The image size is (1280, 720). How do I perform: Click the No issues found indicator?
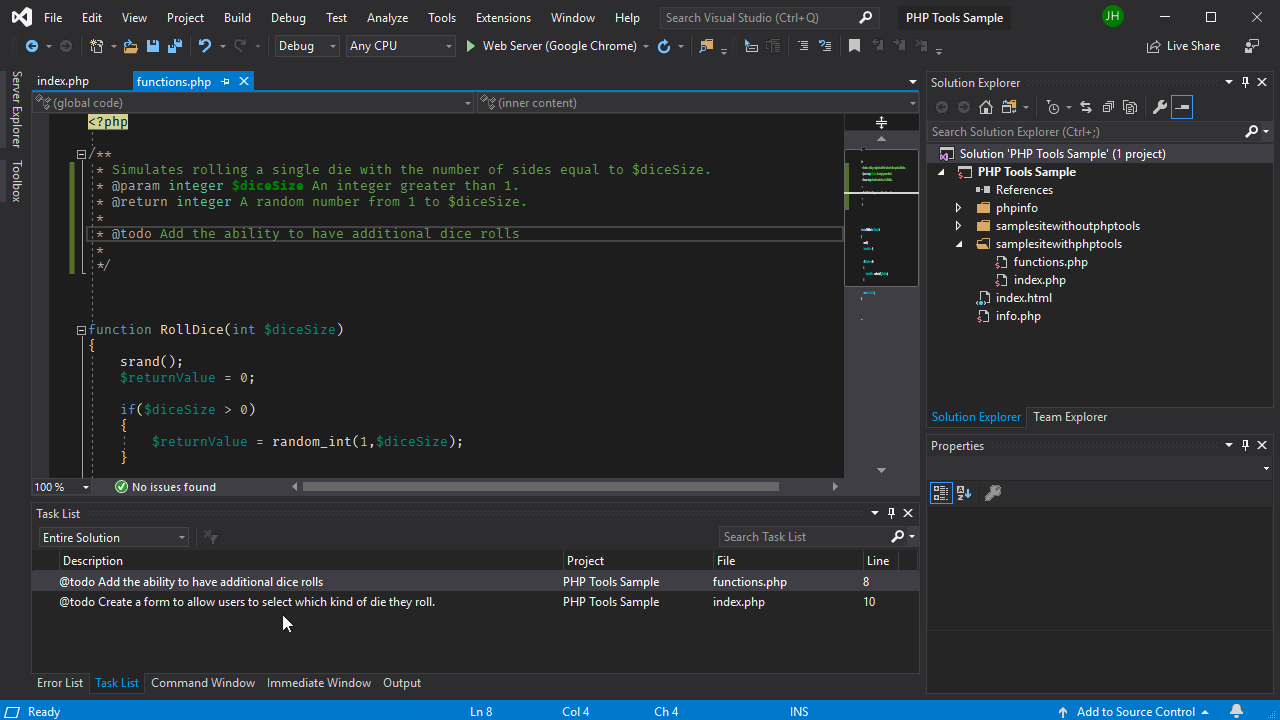(165, 487)
